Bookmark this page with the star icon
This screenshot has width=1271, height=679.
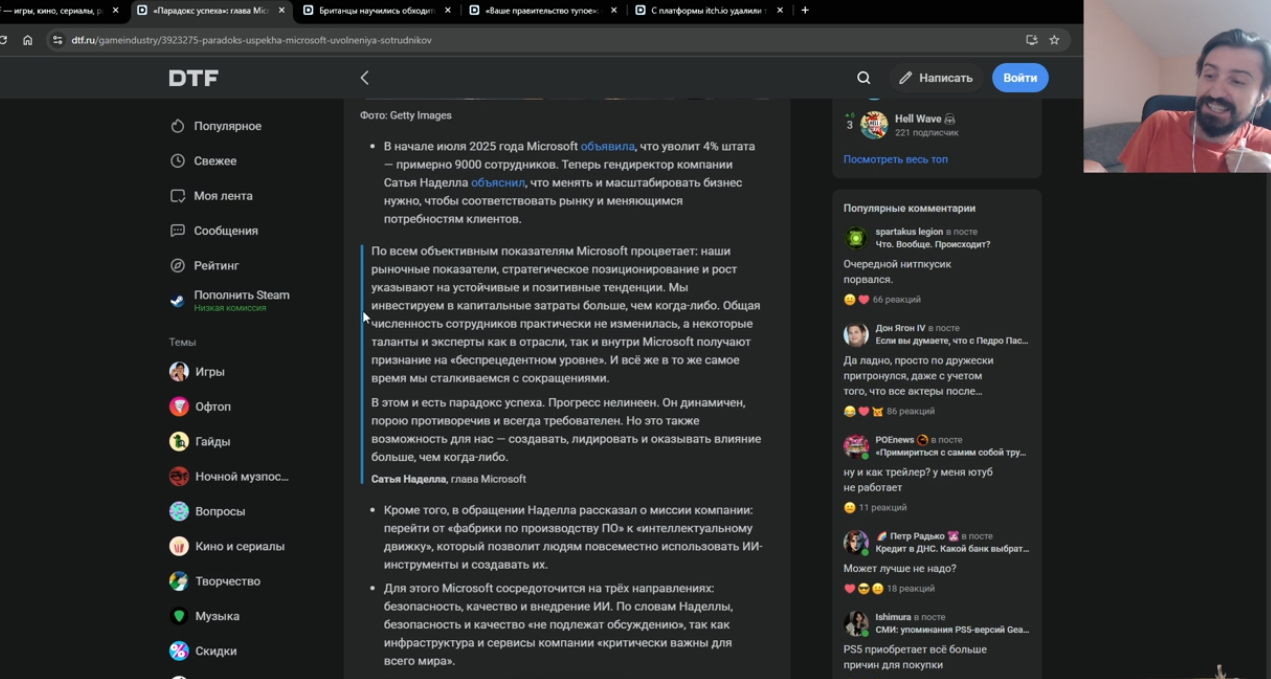(1054, 40)
